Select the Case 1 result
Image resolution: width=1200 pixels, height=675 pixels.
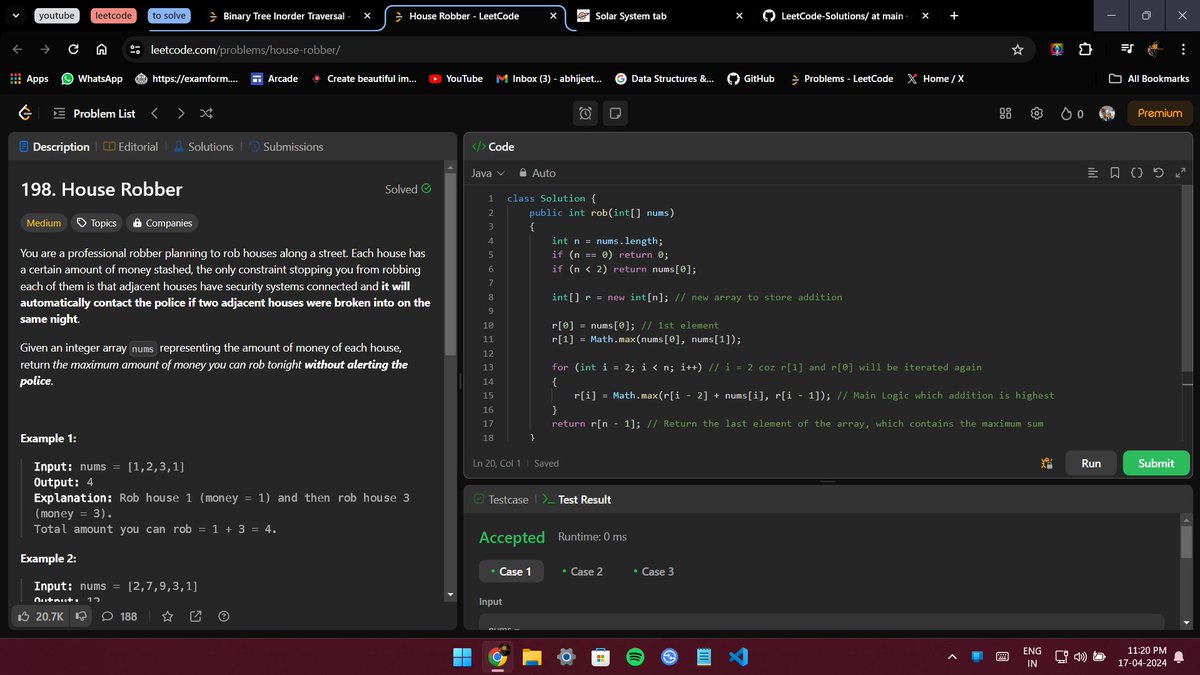tap(510, 571)
